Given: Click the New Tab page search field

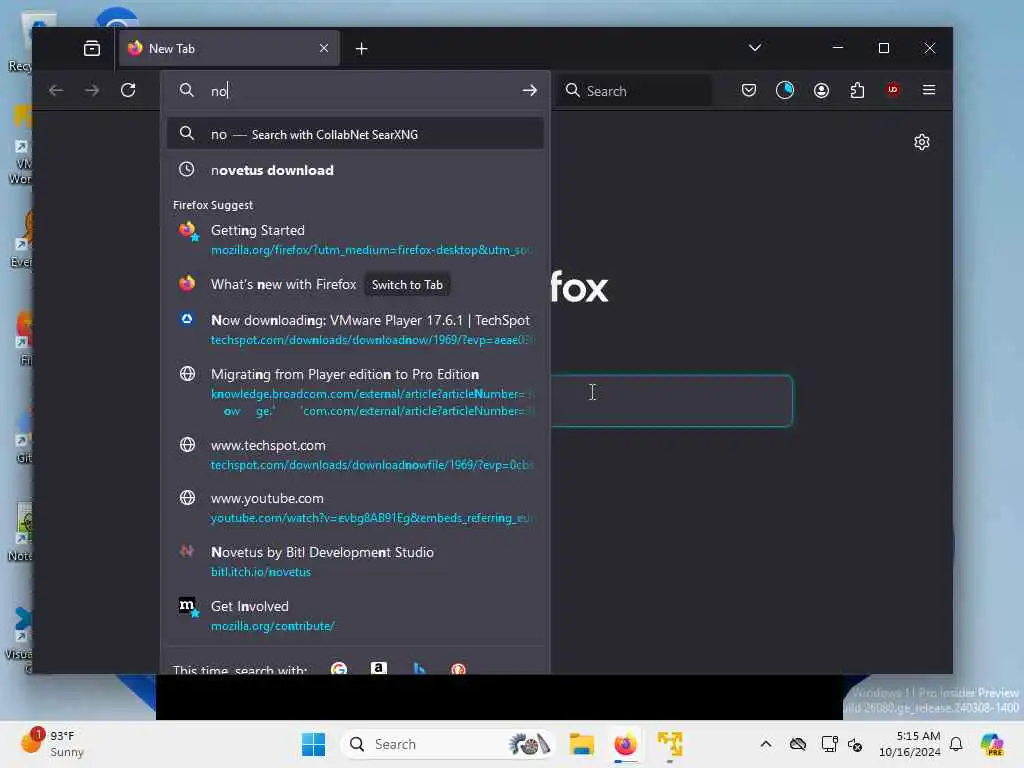Looking at the screenshot, I should point(671,400).
